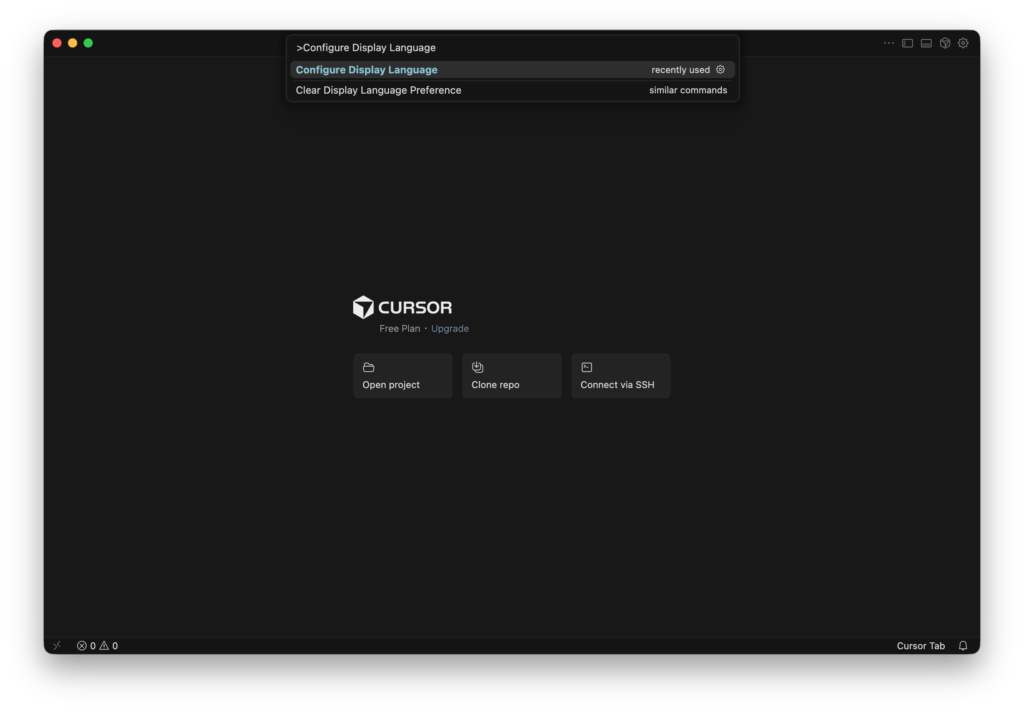Open notifications bell in status bar
Screen dimensions: 1024x712
point(963,646)
